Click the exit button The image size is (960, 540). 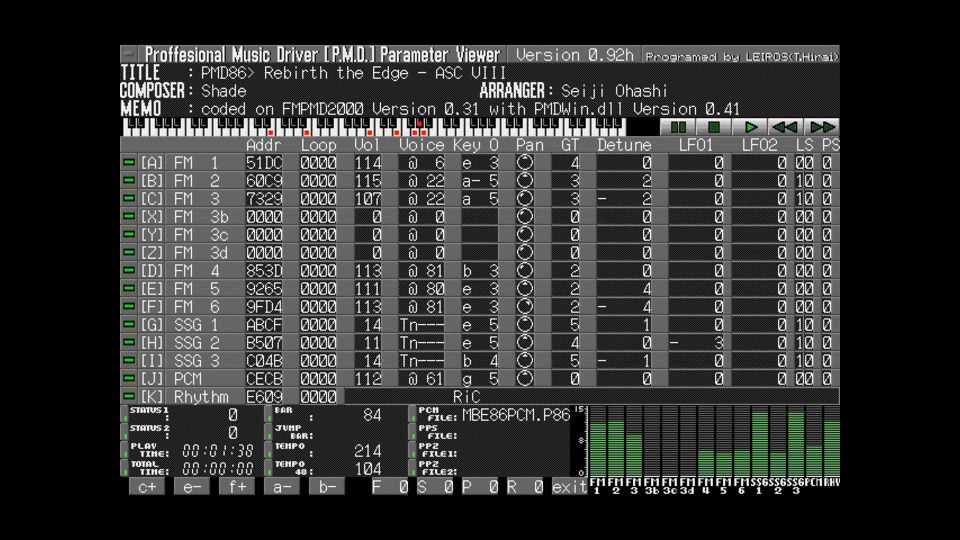tap(569, 487)
